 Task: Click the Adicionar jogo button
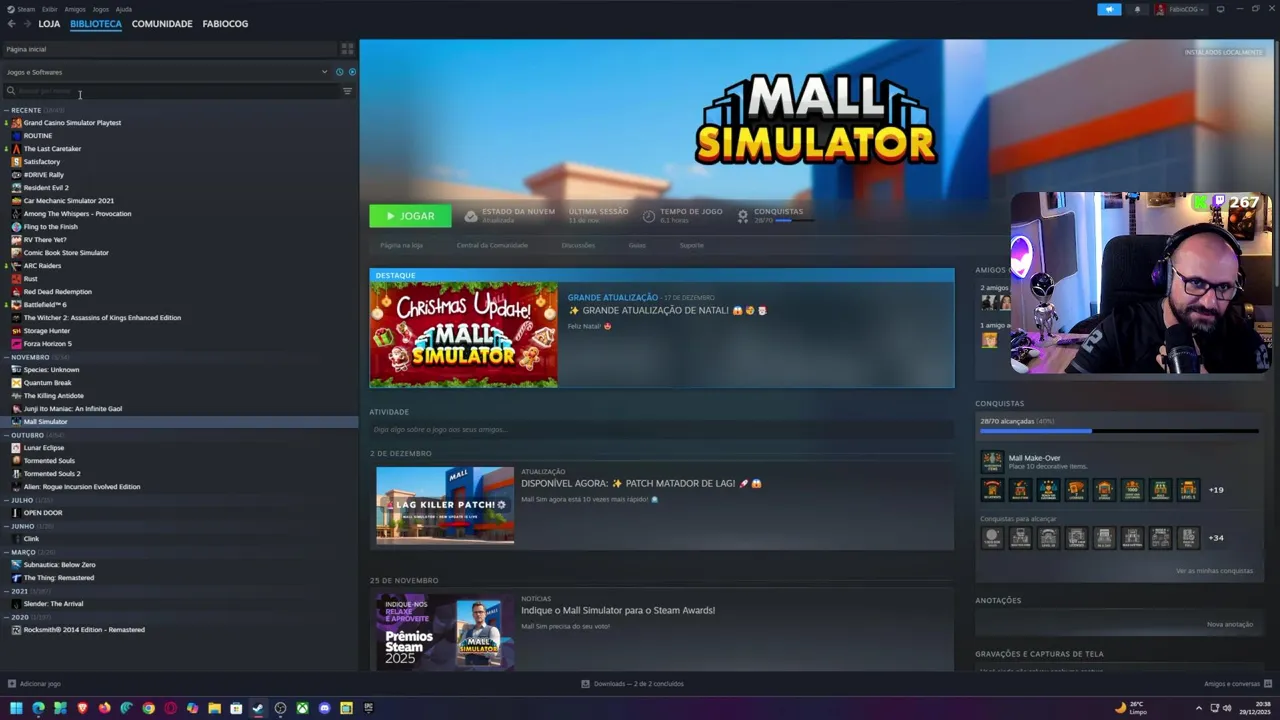coord(34,684)
